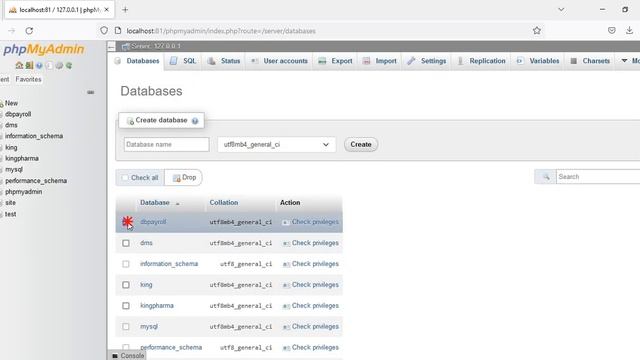640x360 pixels.
Task: Click the Create database help icon
Action: [x=195, y=121]
